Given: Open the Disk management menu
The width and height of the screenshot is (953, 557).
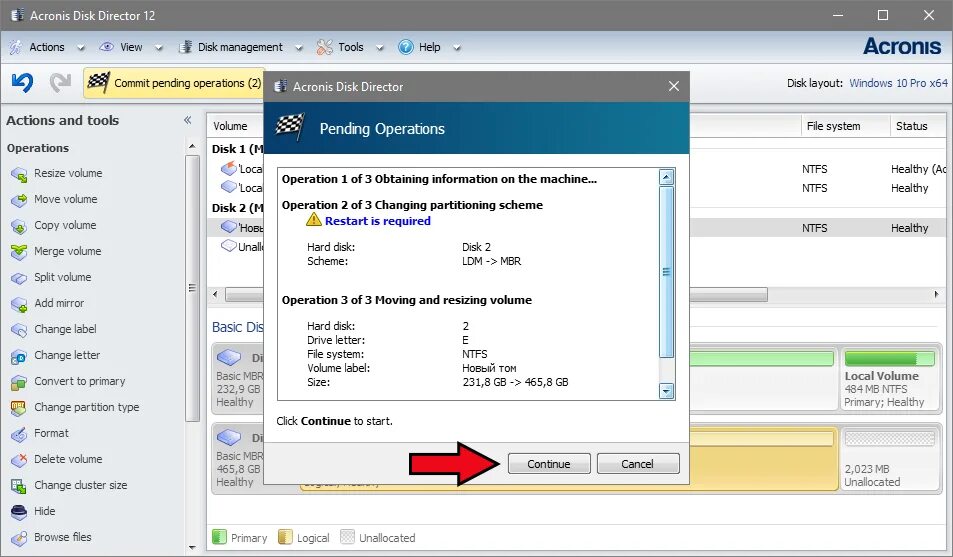Looking at the screenshot, I should click(240, 47).
